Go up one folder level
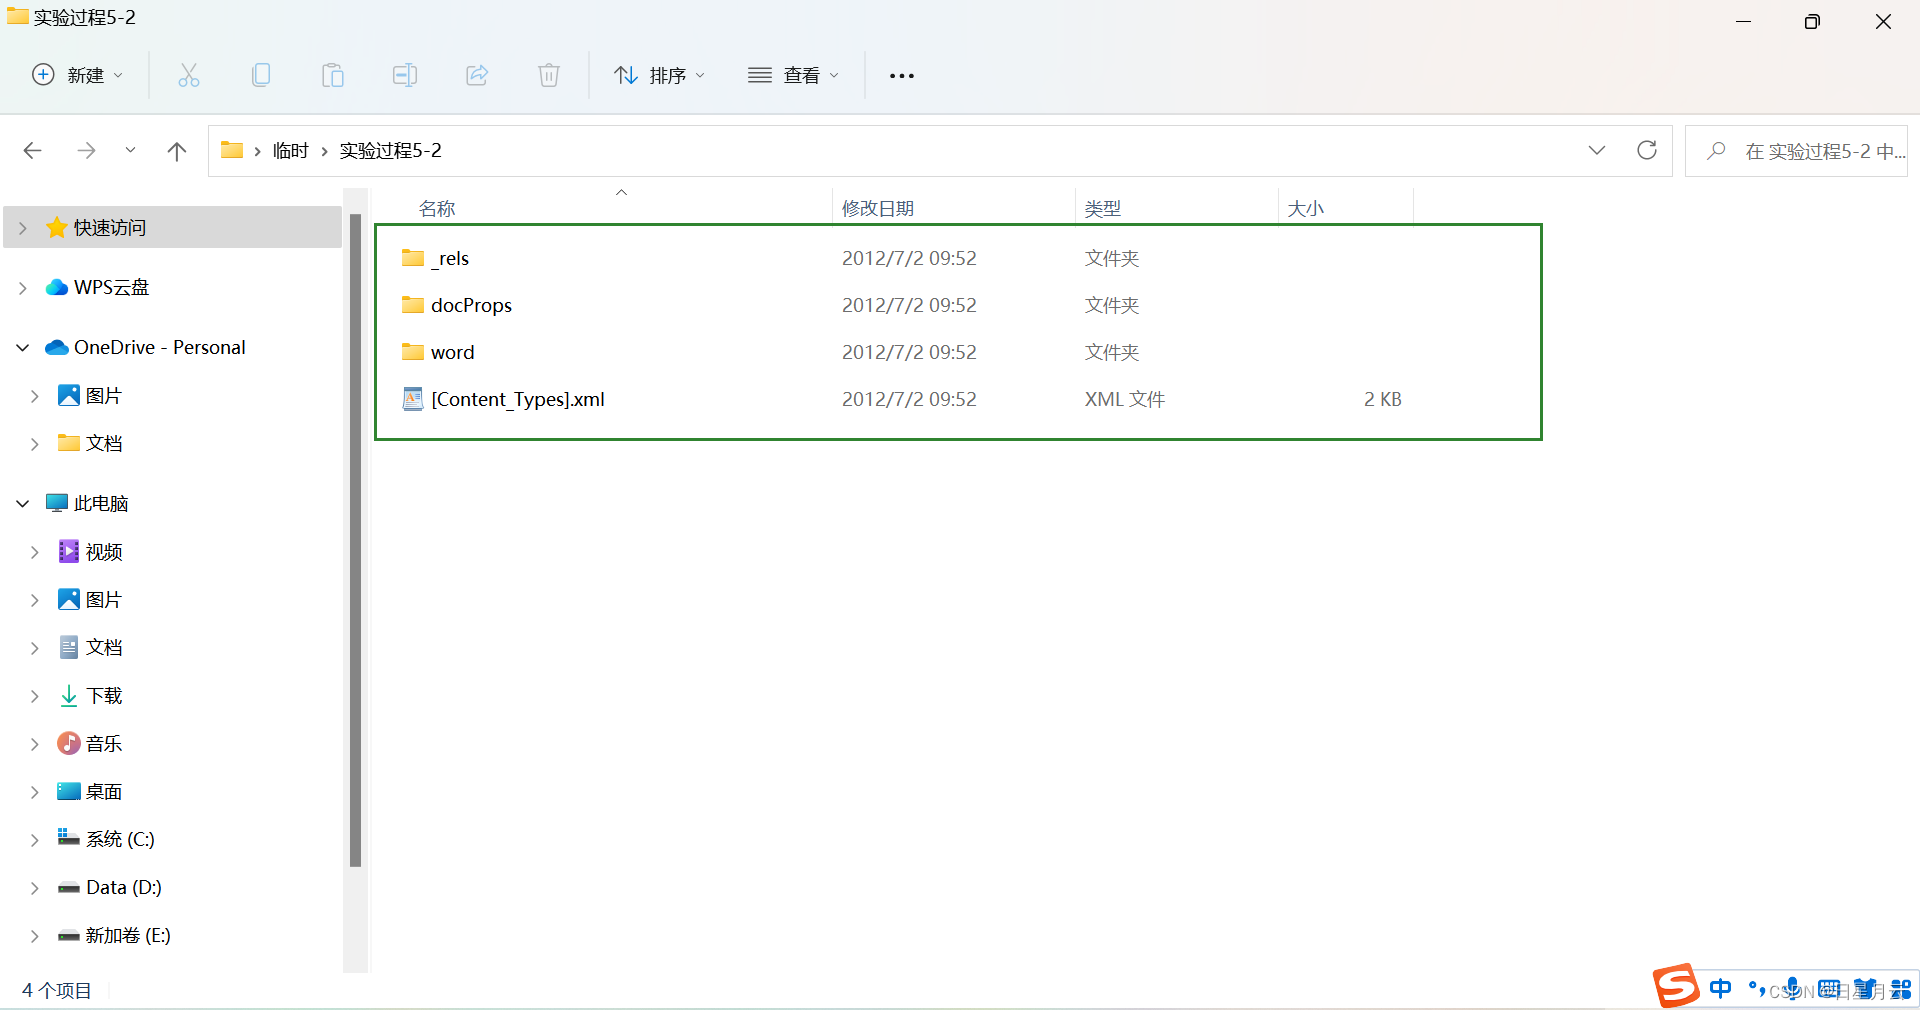1920x1010 pixels. [177, 151]
